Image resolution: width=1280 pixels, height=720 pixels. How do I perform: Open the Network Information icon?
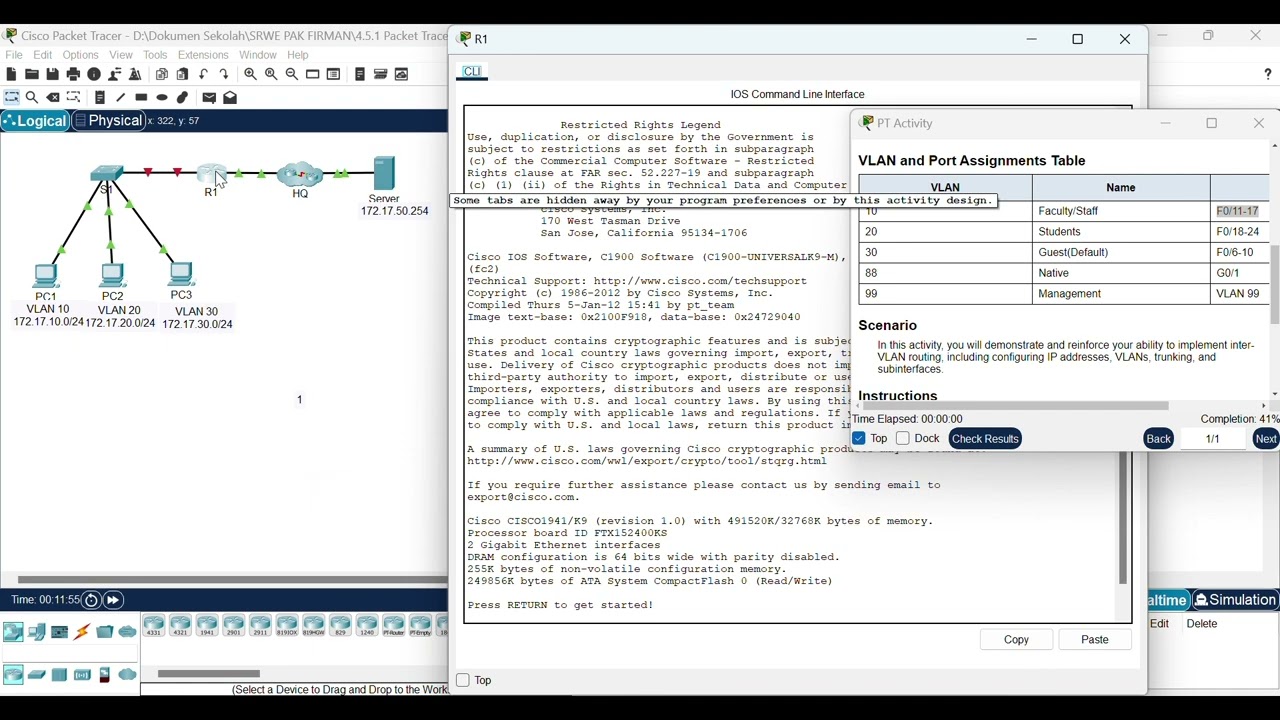tap(94, 75)
